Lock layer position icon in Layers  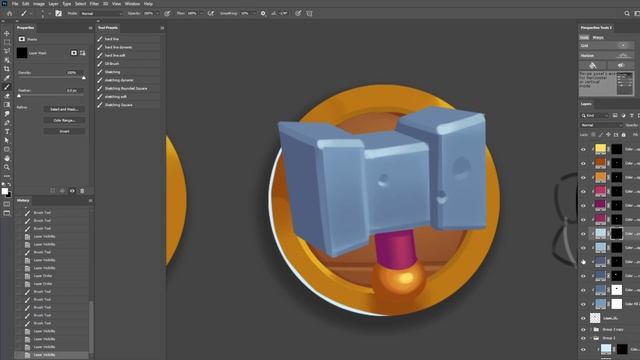point(608,135)
